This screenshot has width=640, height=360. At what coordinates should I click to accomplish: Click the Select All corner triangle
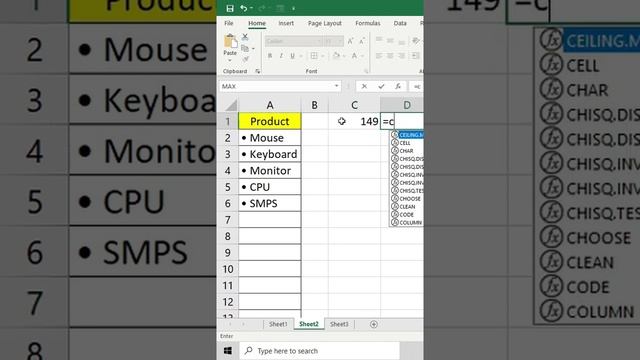[231, 105]
